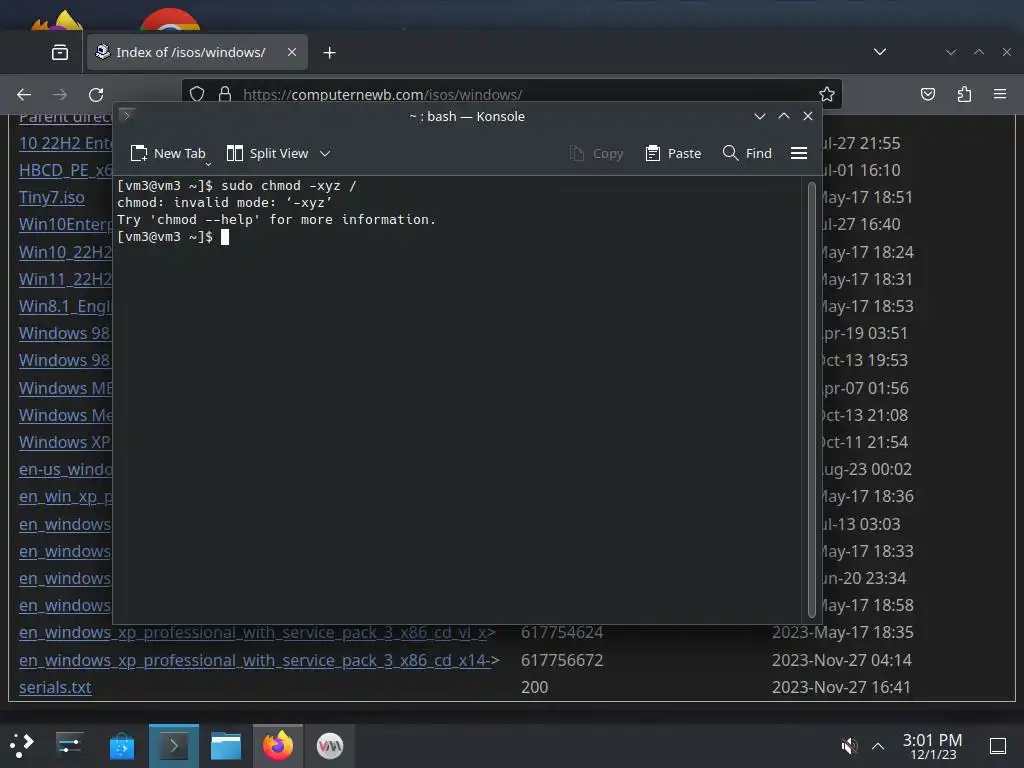Open Split View in Konsole
This screenshot has height=768, width=1024.
(267, 153)
